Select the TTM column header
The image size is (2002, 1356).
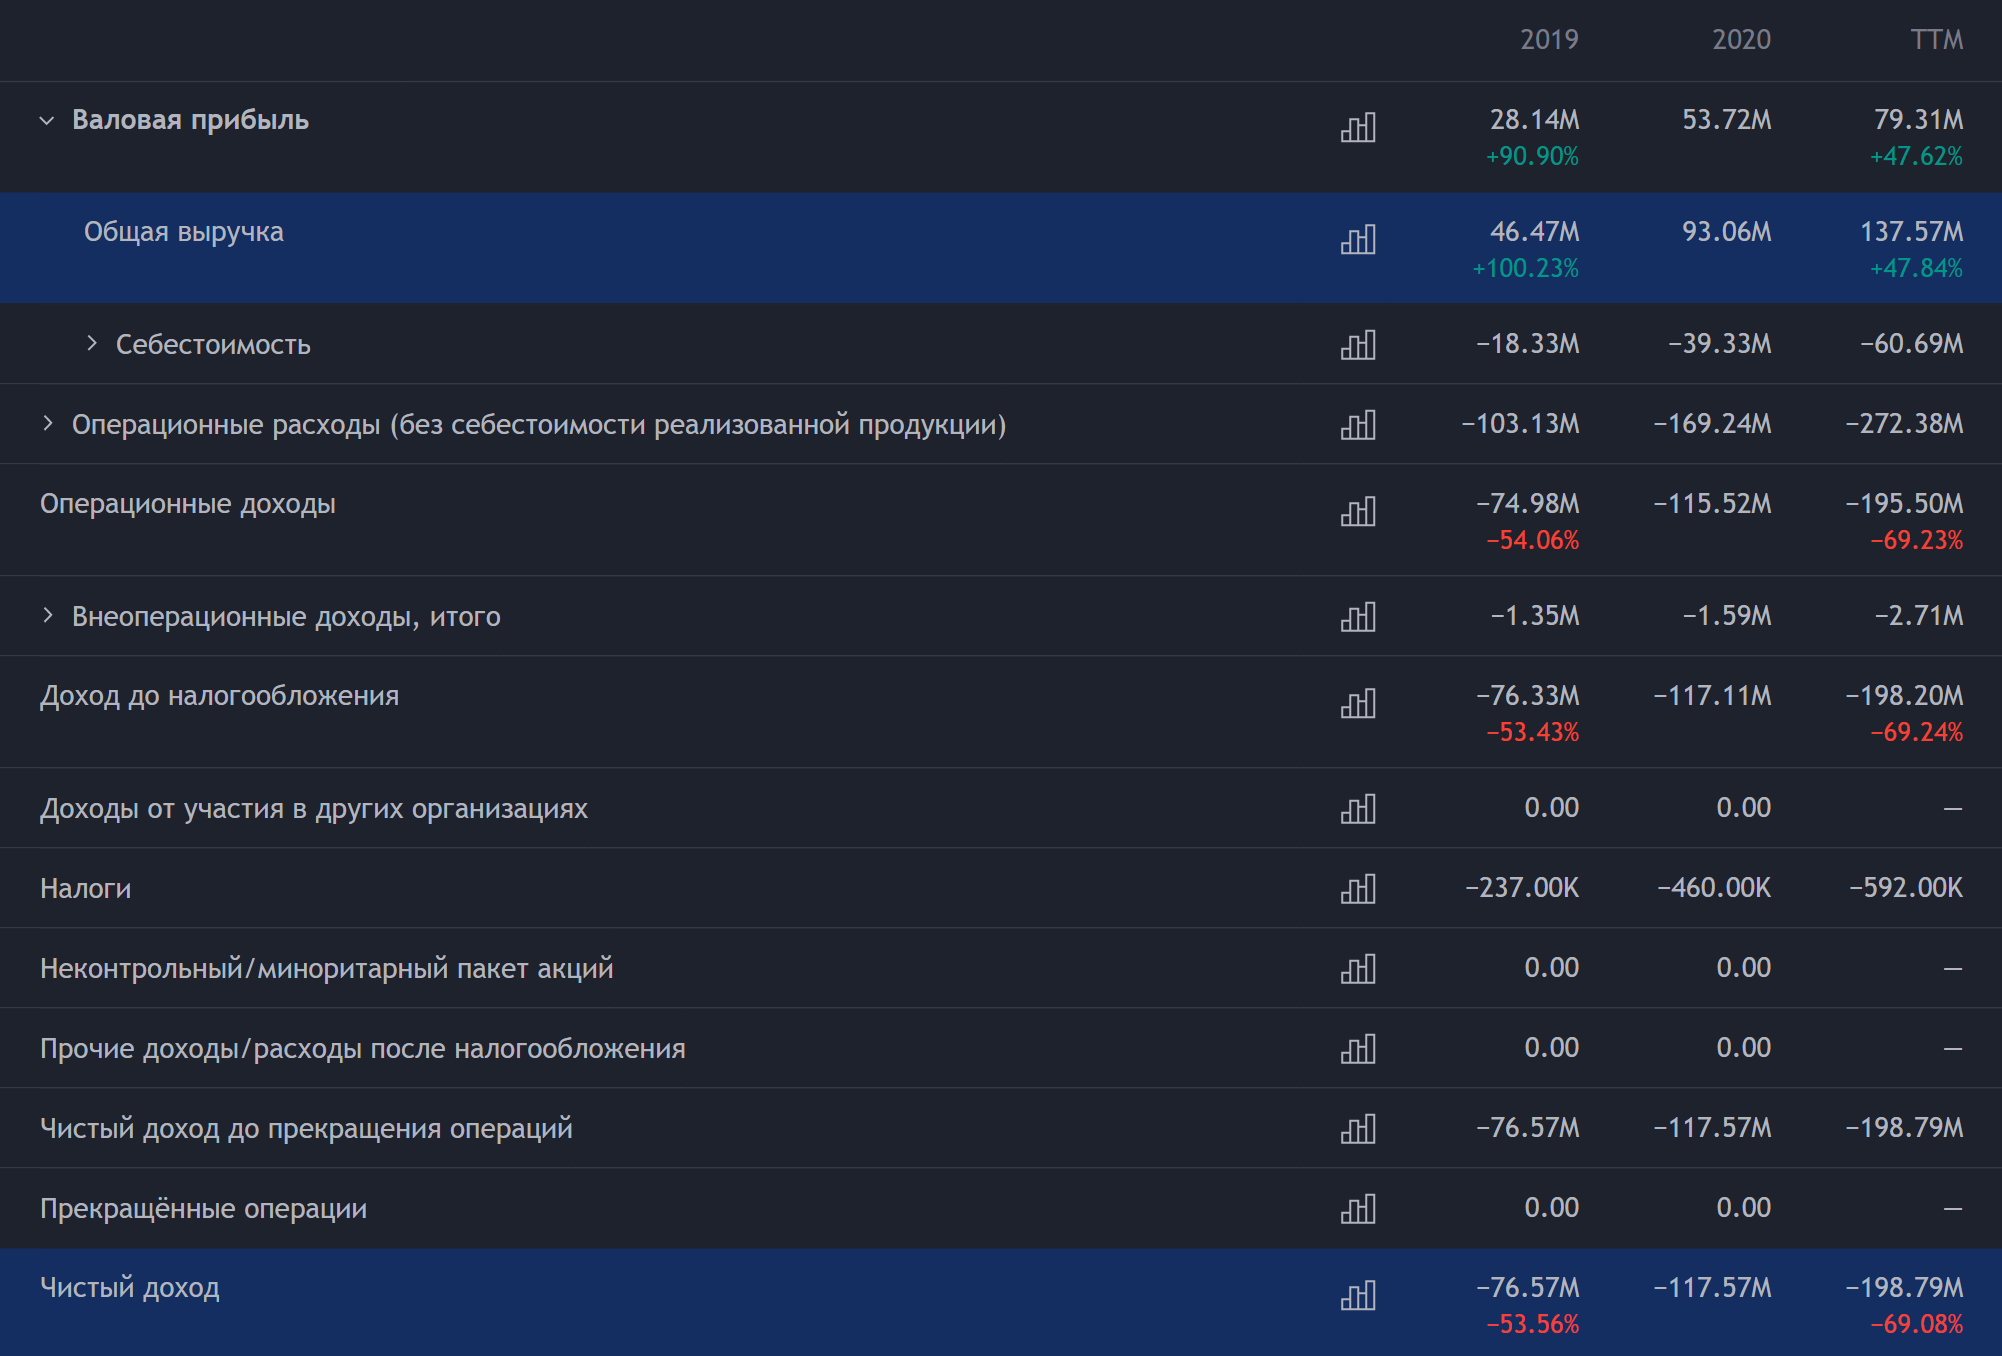tap(1937, 40)
